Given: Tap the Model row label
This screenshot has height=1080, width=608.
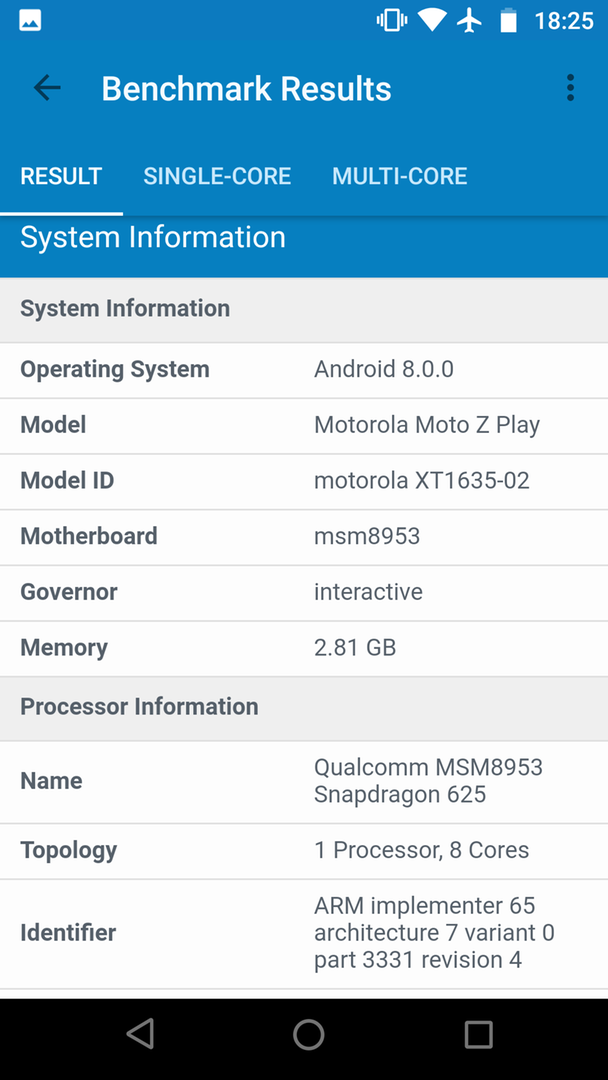Looking at the screenshot, I should tap(53, 425).
